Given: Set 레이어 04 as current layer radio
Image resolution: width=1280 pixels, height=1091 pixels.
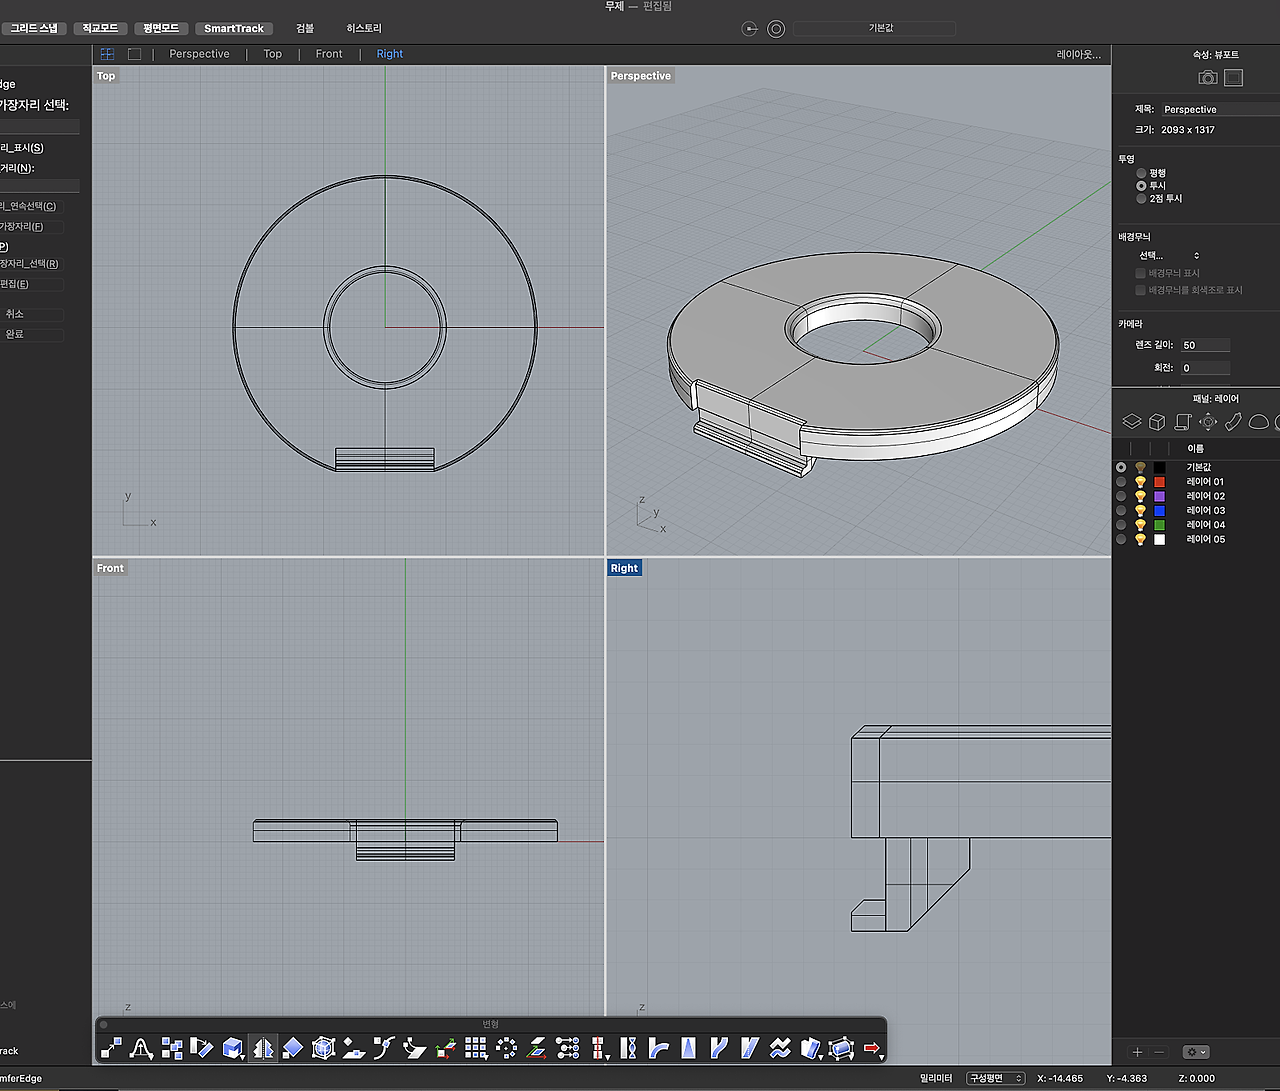Looking at the screenshot, I should pos(1121,525).
